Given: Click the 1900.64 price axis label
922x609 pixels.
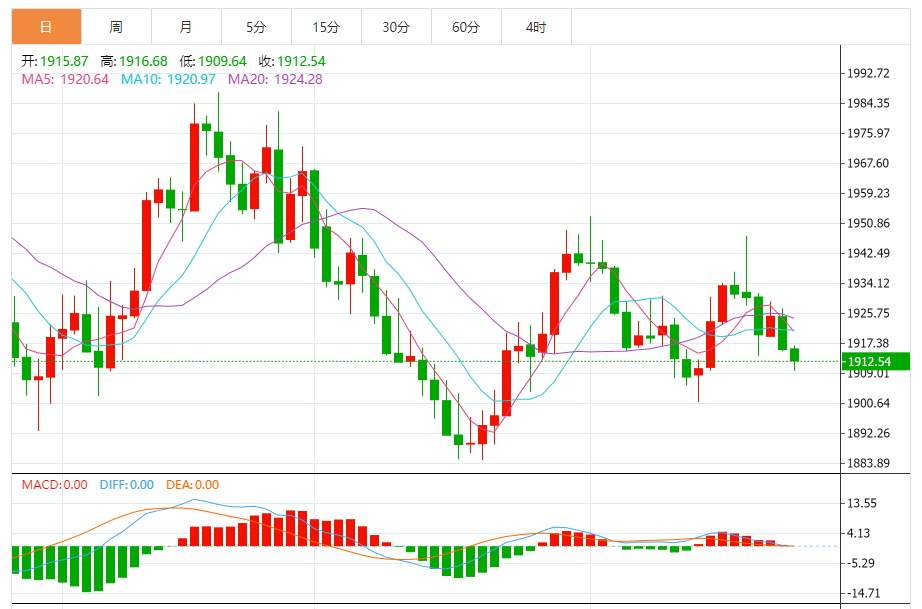Looking at the screenshot, I should (x=868, y=403).
